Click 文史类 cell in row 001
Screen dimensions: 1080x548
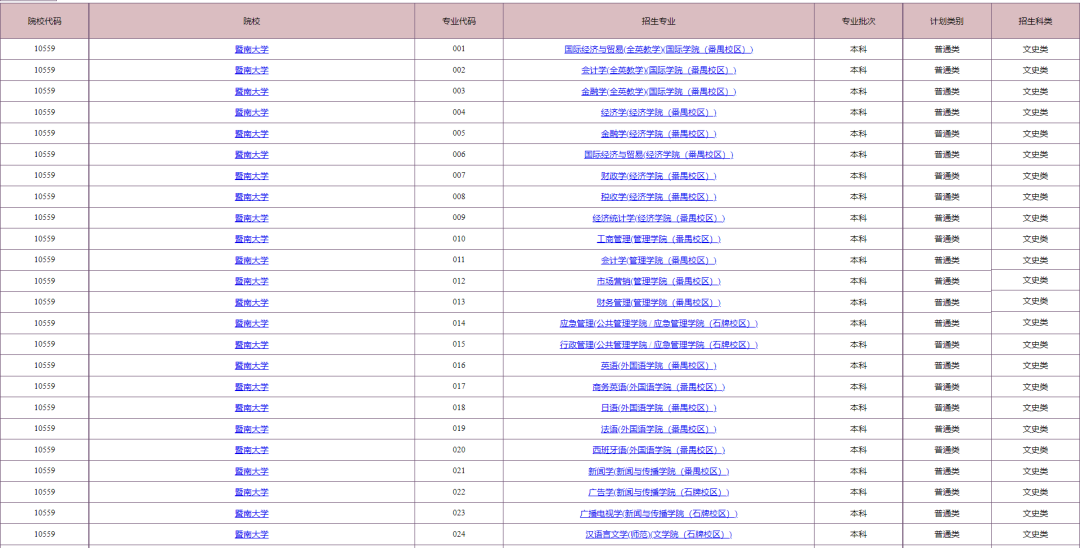[x=1035, y=50]
